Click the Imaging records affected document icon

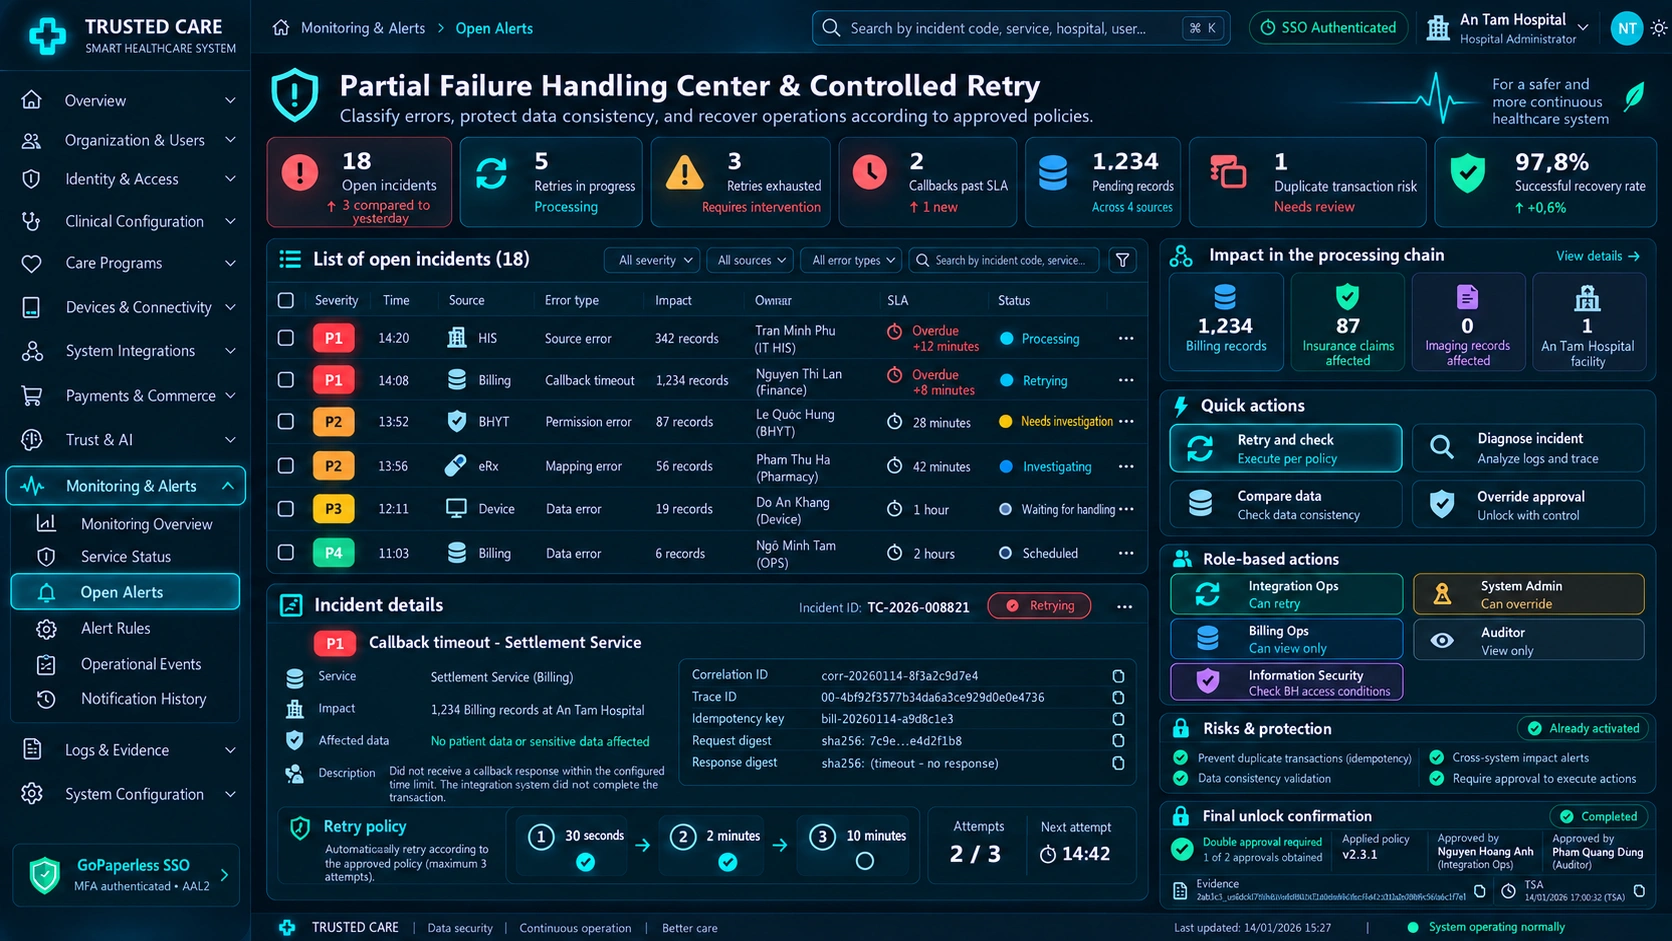(1467, 297)
